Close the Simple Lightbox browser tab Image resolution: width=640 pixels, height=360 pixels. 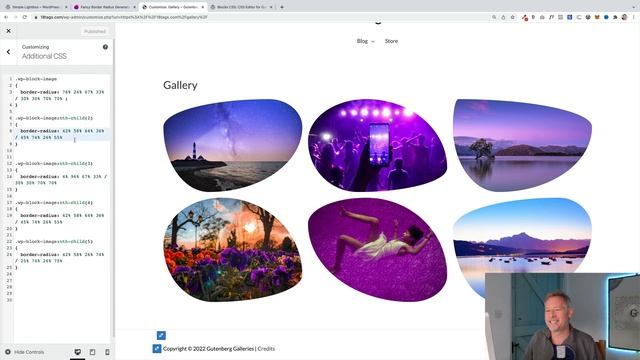(66, 7)
